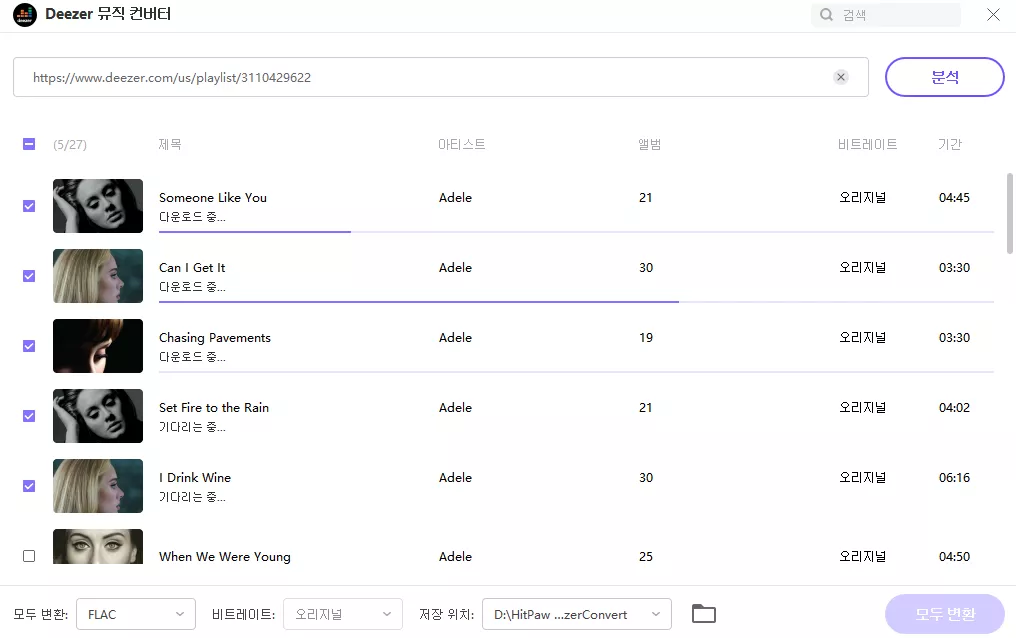Click the 04:50 duration value
1016x638 pixels.
954,556
